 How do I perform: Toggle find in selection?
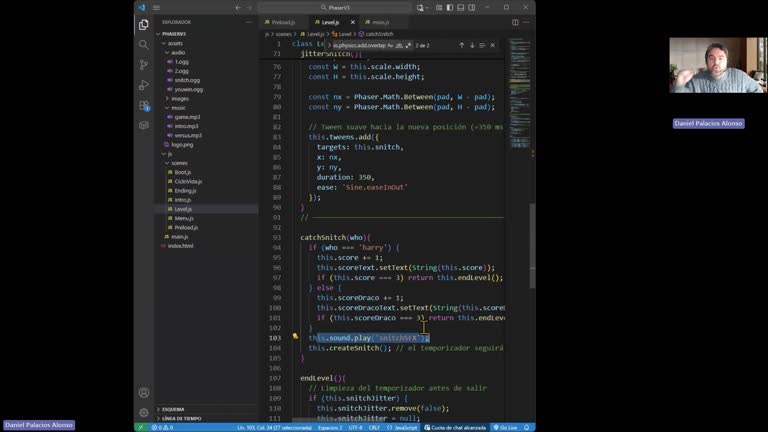click(x=482, y=45)
